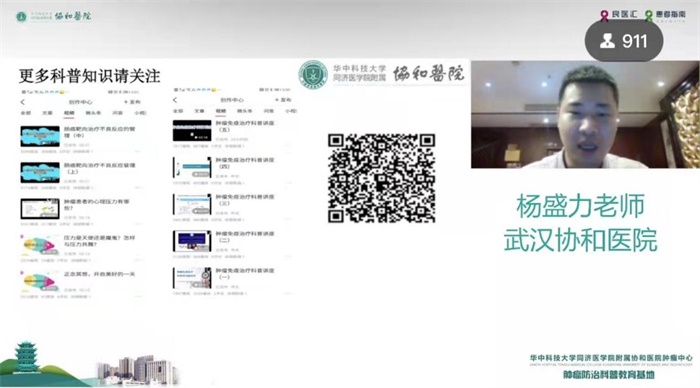The height and width of the screenshot is (388, 700).
Task: Select 文章 tab in right phone screenshot
Action: point(199,111)
